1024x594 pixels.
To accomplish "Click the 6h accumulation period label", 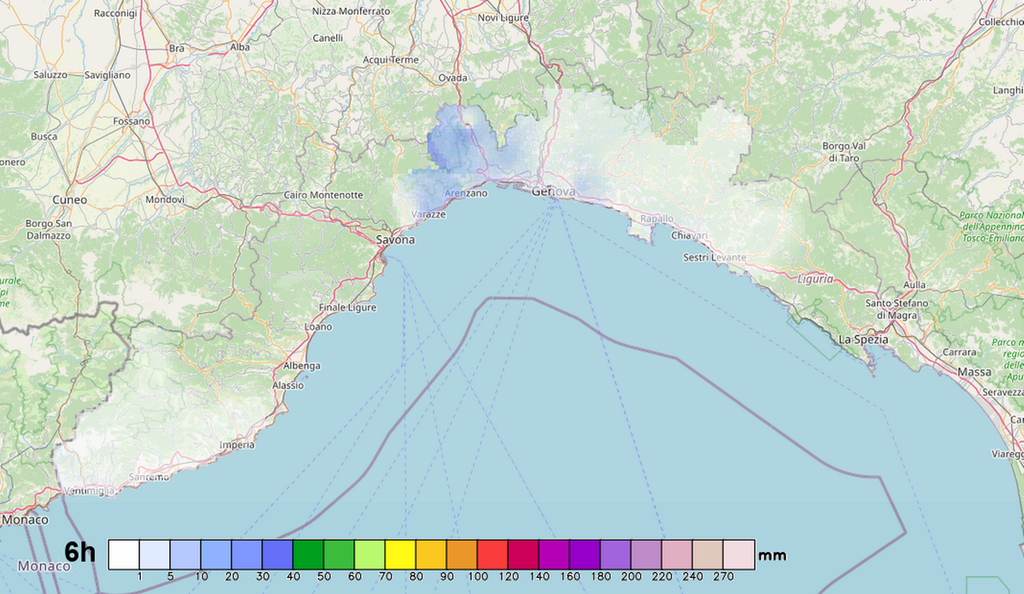I will point(80,553).
